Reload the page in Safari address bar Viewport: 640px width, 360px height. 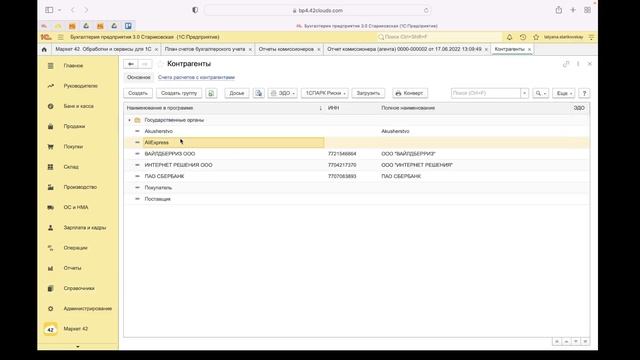[x=426, y=11]
